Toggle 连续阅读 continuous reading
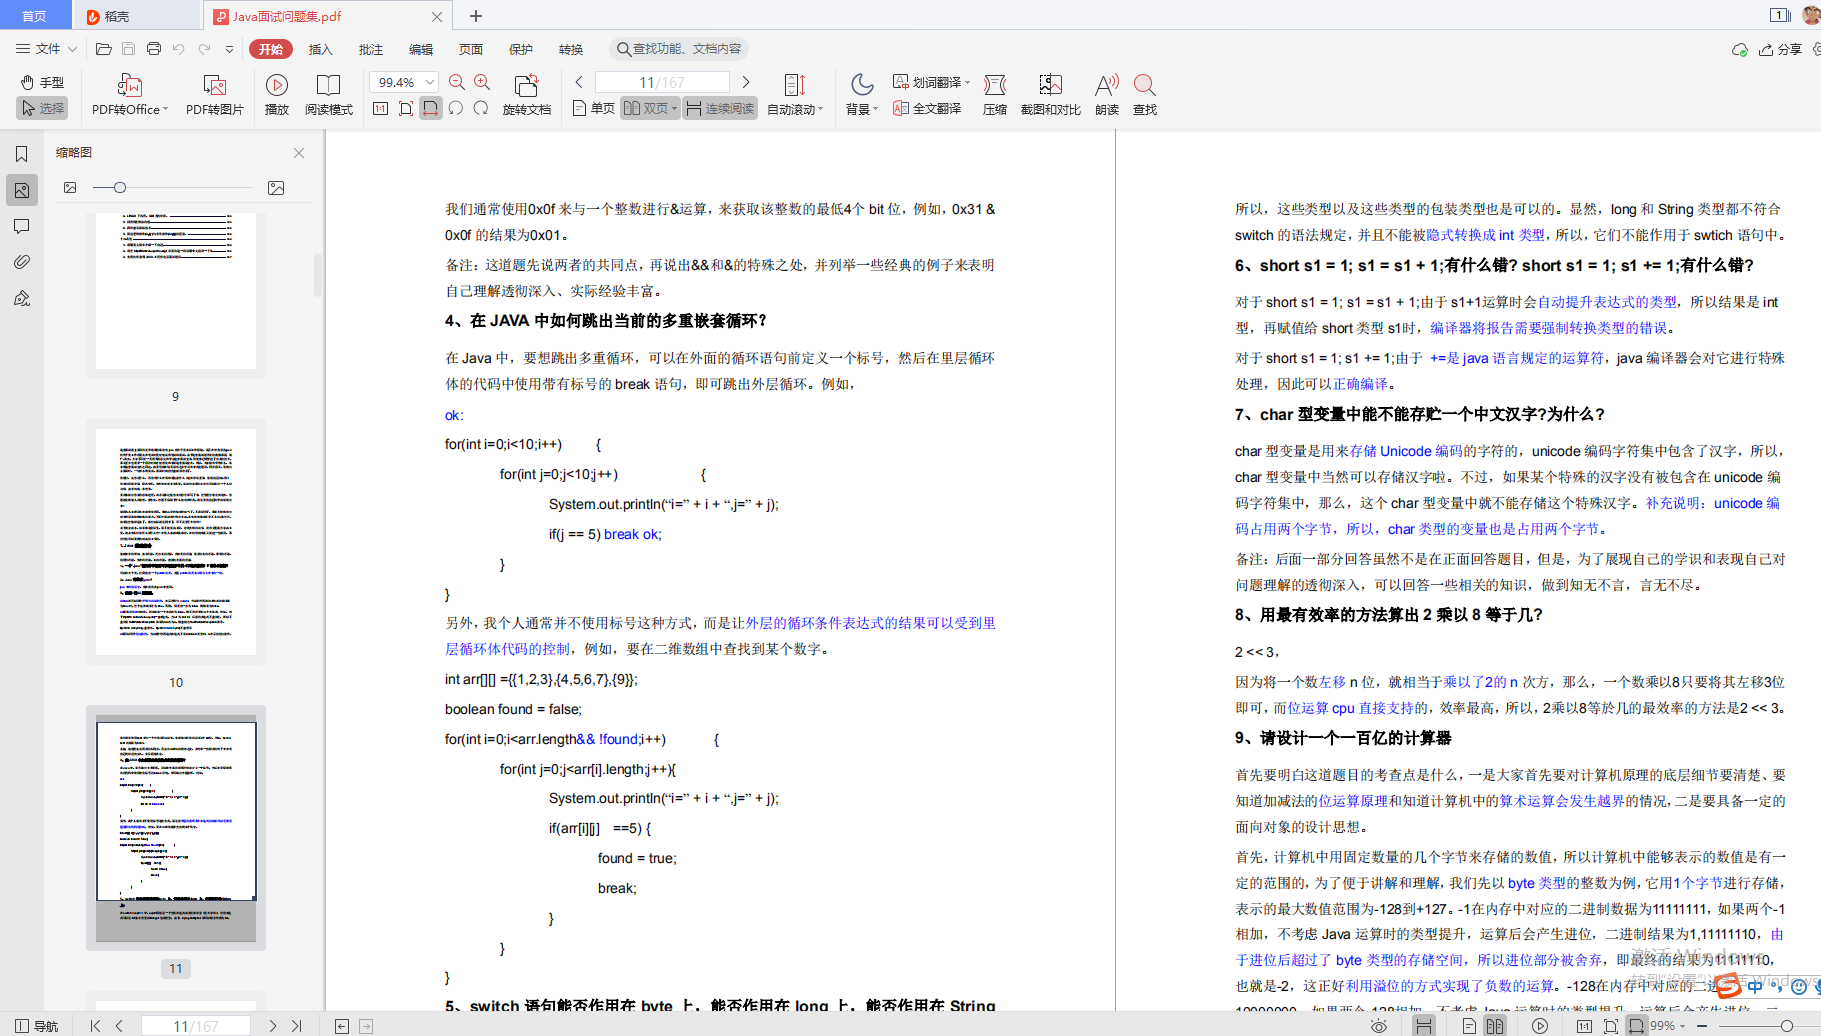The height and width of the screenshot is (1036, 1821). coord(720,108)
